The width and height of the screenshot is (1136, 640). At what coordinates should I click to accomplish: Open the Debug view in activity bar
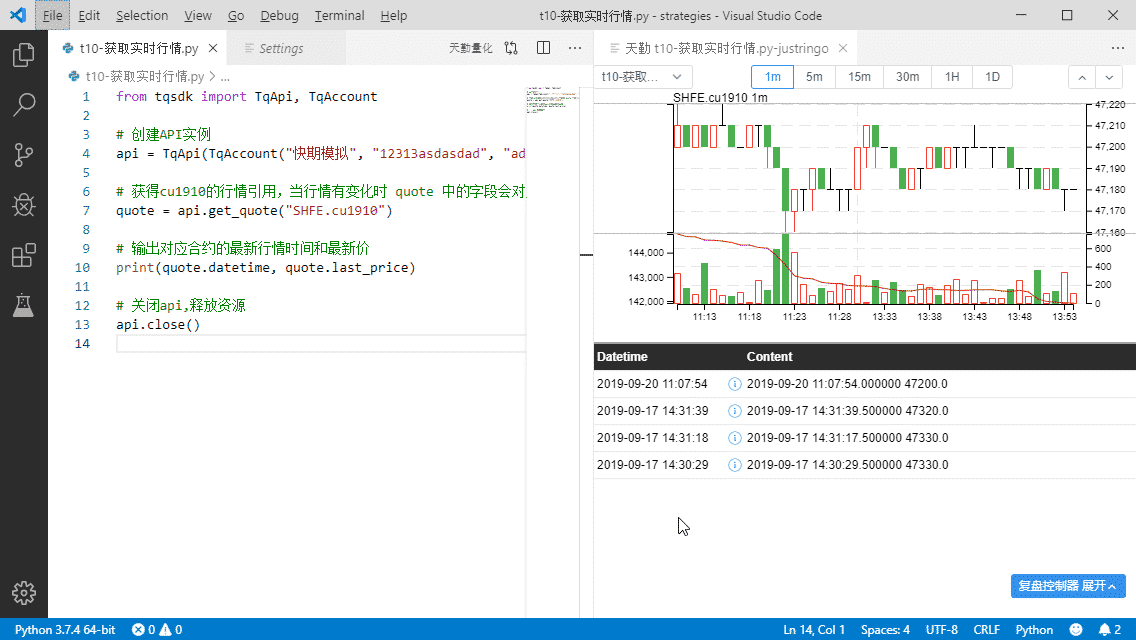[x=23, y=205]
